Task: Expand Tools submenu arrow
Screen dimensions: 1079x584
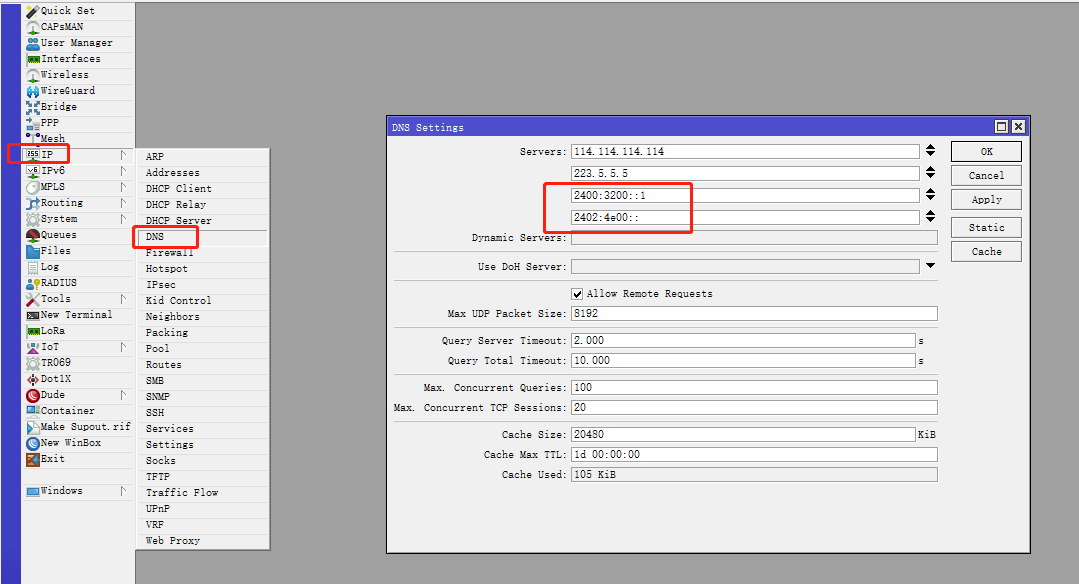Action: coord(123,299)
